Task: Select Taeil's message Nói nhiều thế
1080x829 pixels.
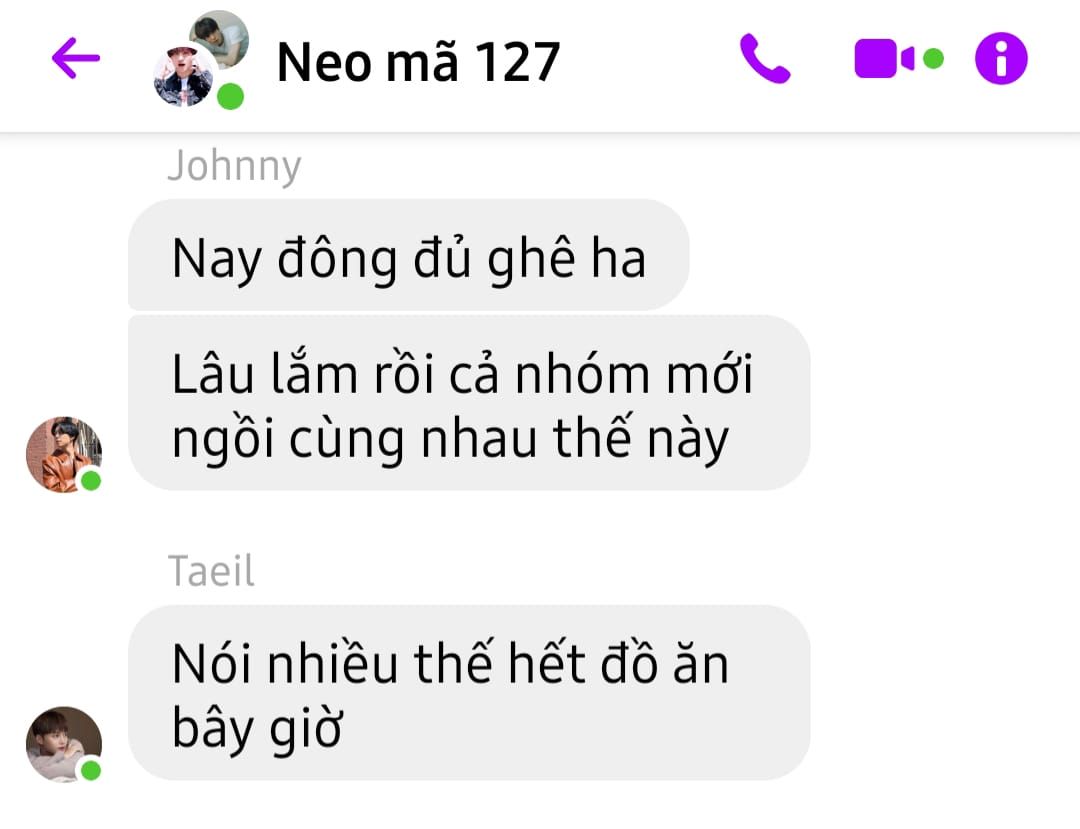Action: tap(469, 693)
